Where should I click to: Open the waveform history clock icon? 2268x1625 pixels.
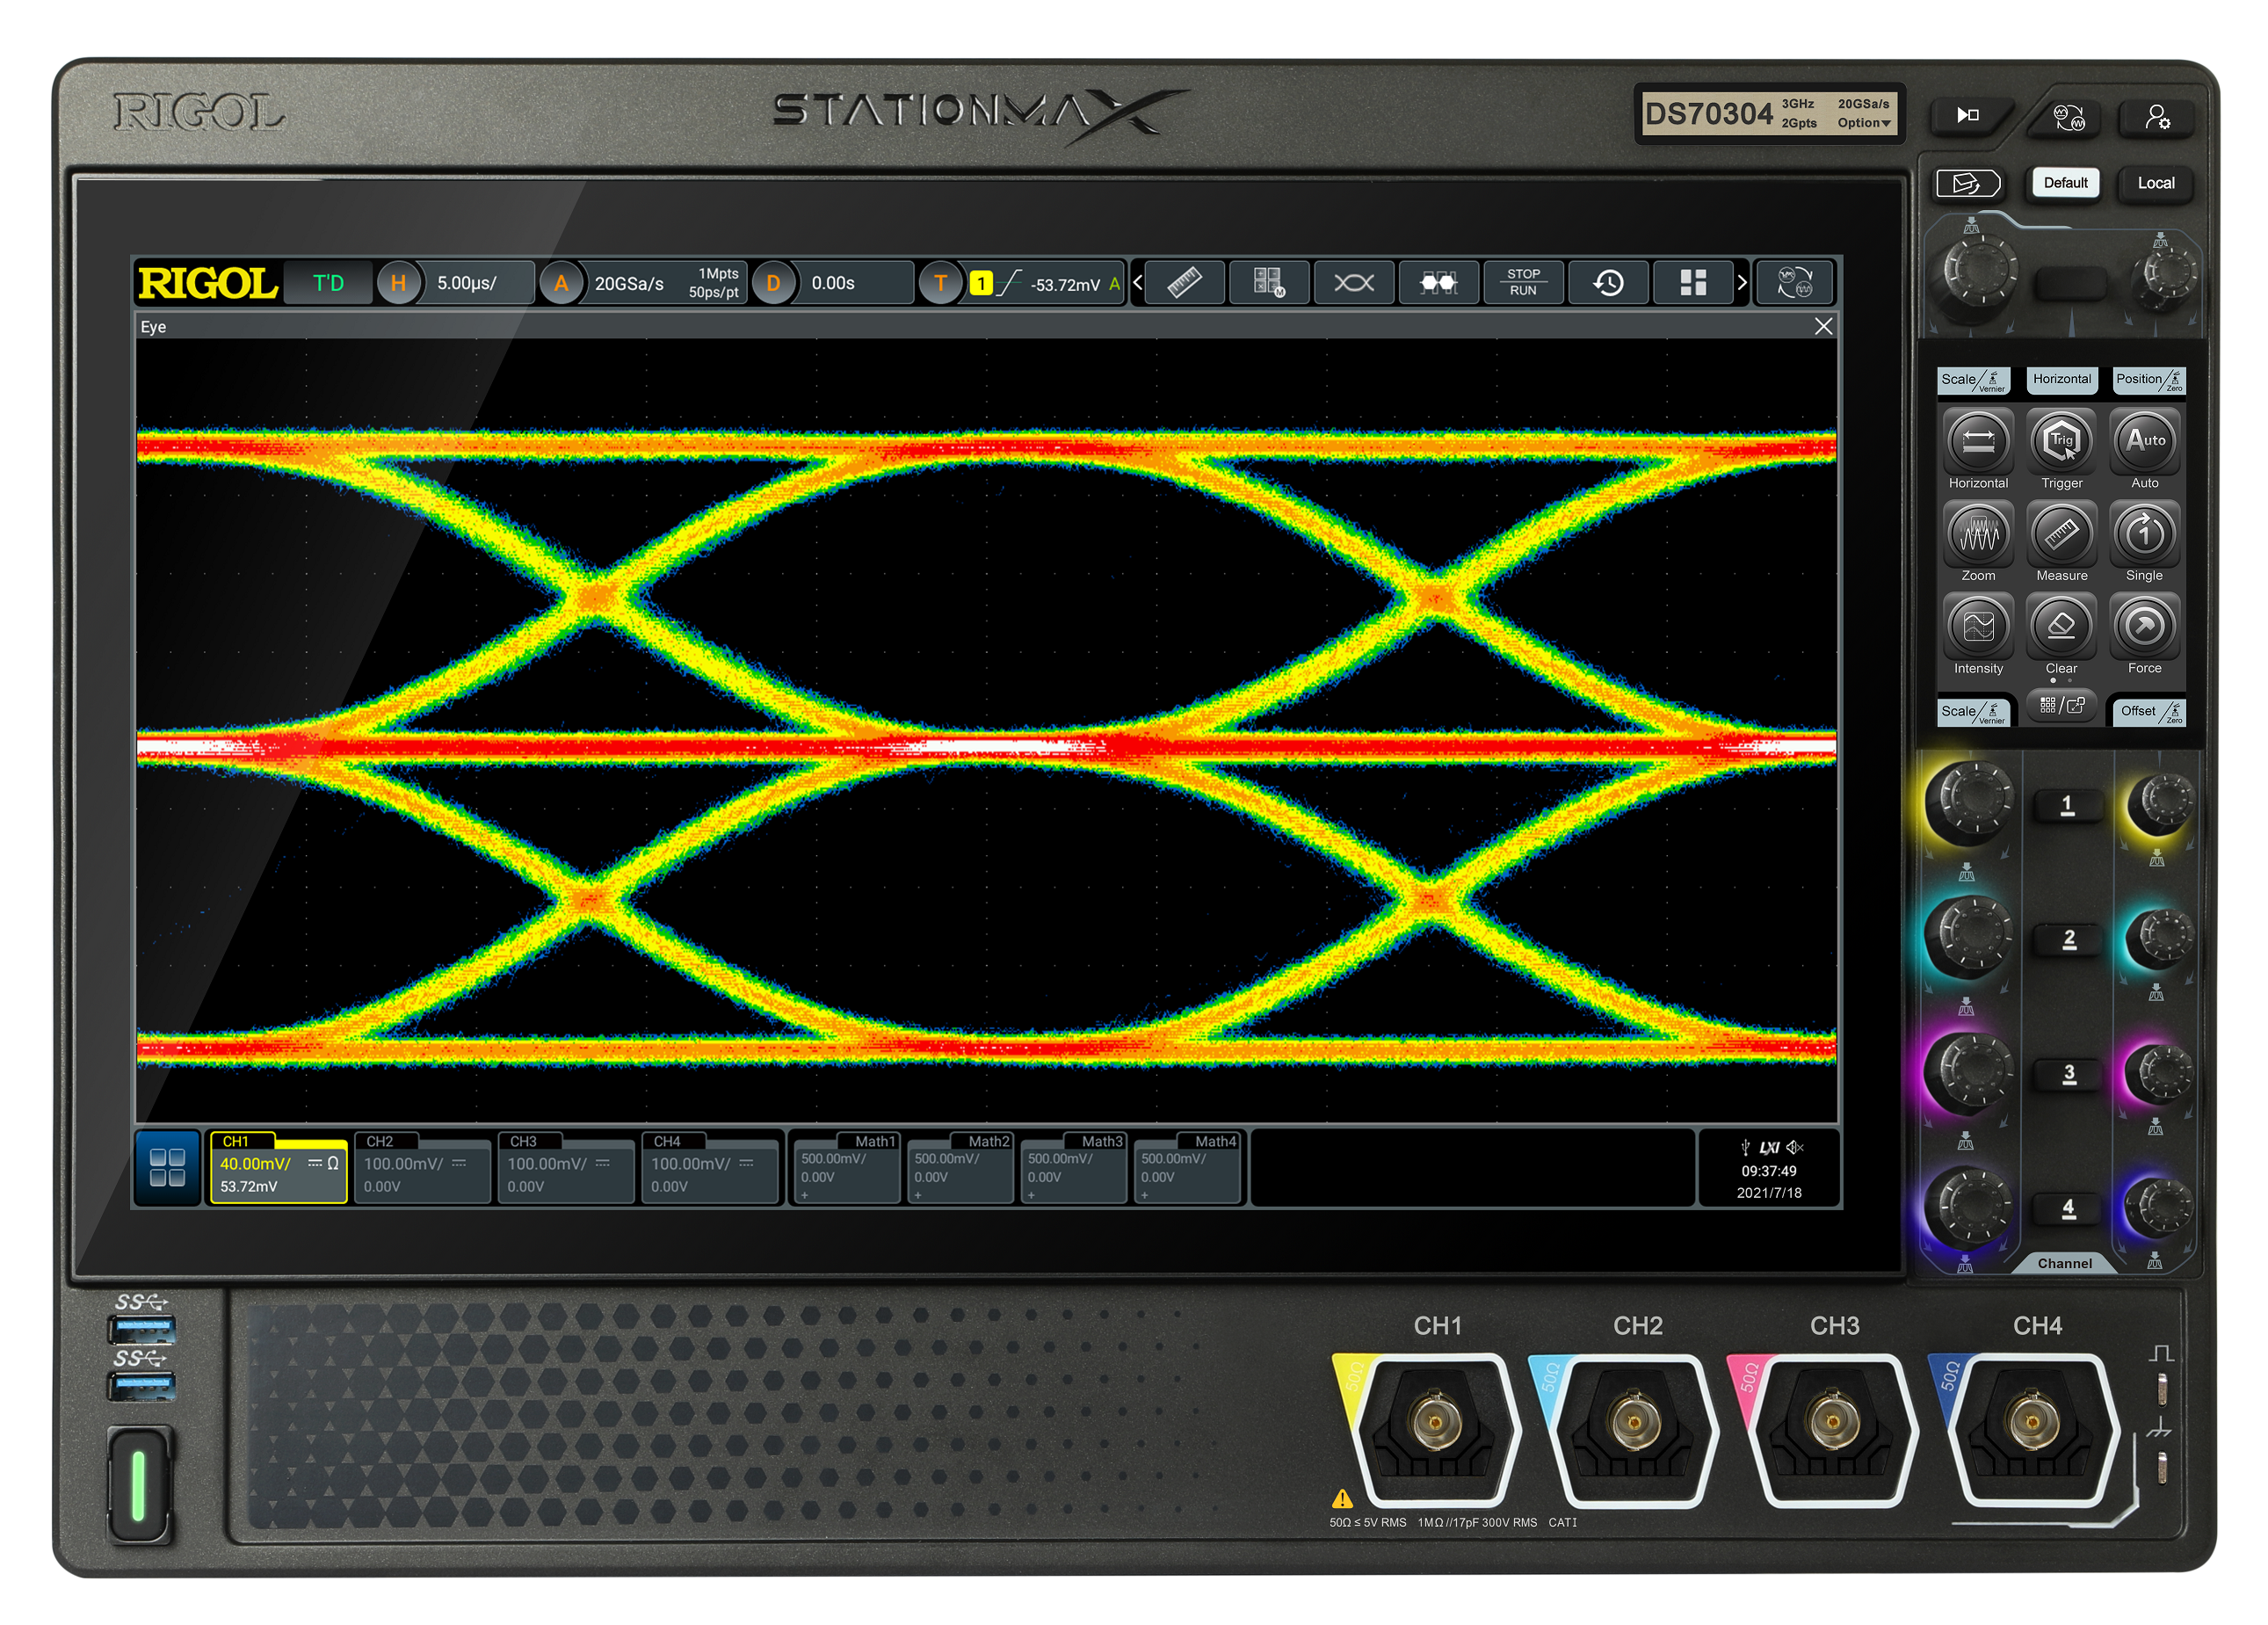[1608, 283]
